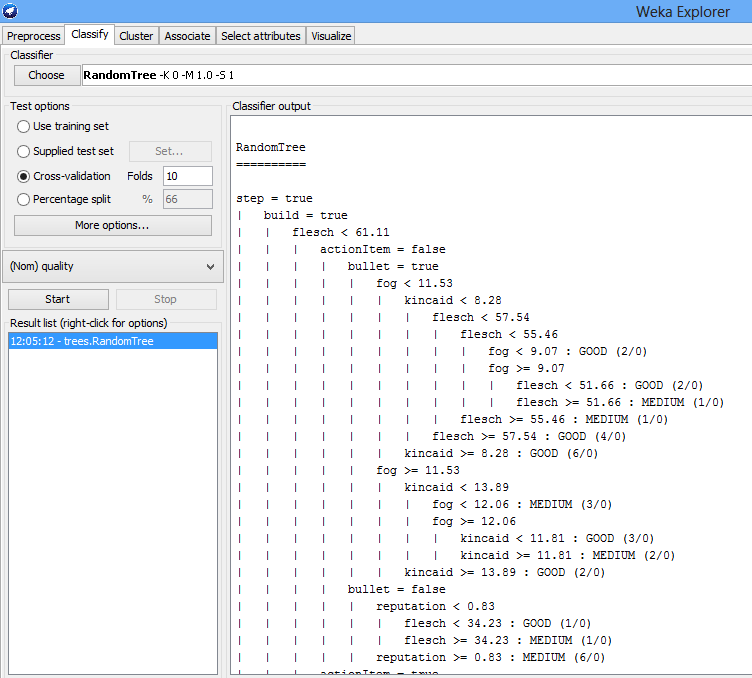Screen dimensions: 752x678
Task: Click 'kincaid < 8.28' tree line
Action: (x=452, y=301)
